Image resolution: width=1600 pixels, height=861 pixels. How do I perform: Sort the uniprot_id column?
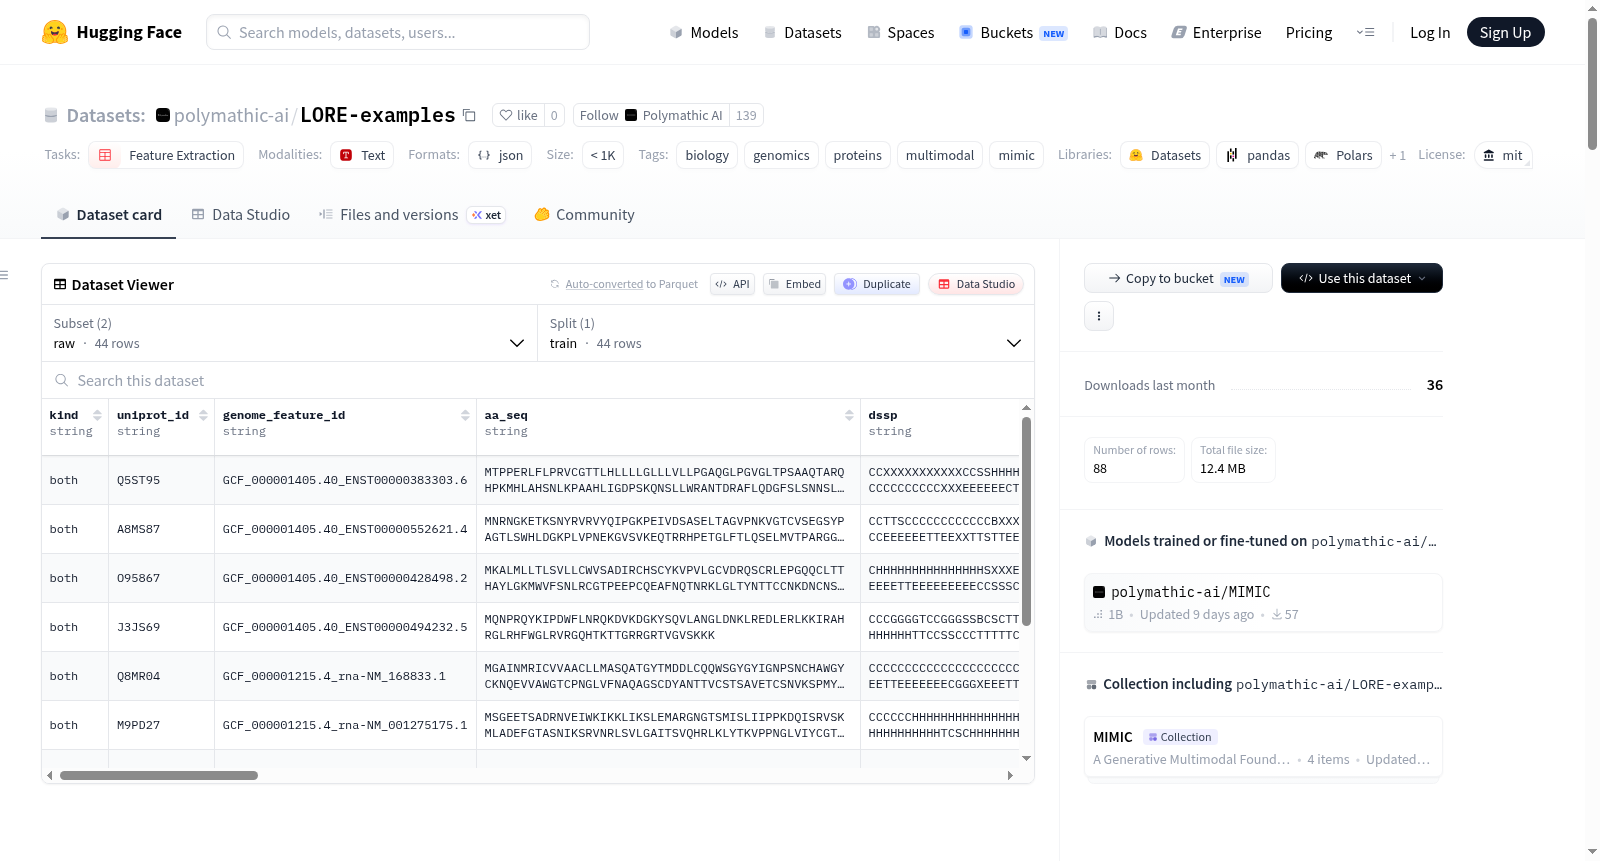pos(203,415)
